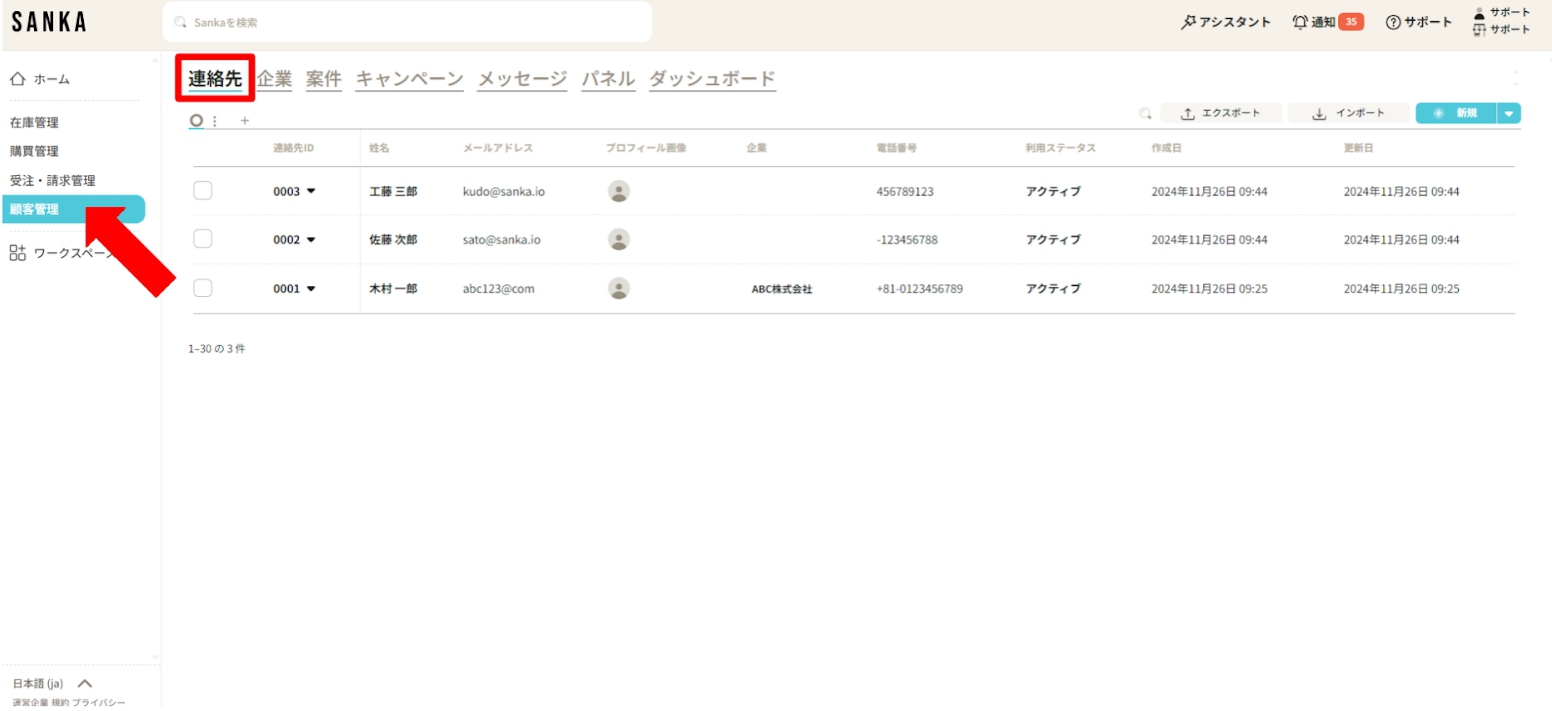
Task: Expand dropdown arrow next to 新規 button
Action: point(1509,114)
